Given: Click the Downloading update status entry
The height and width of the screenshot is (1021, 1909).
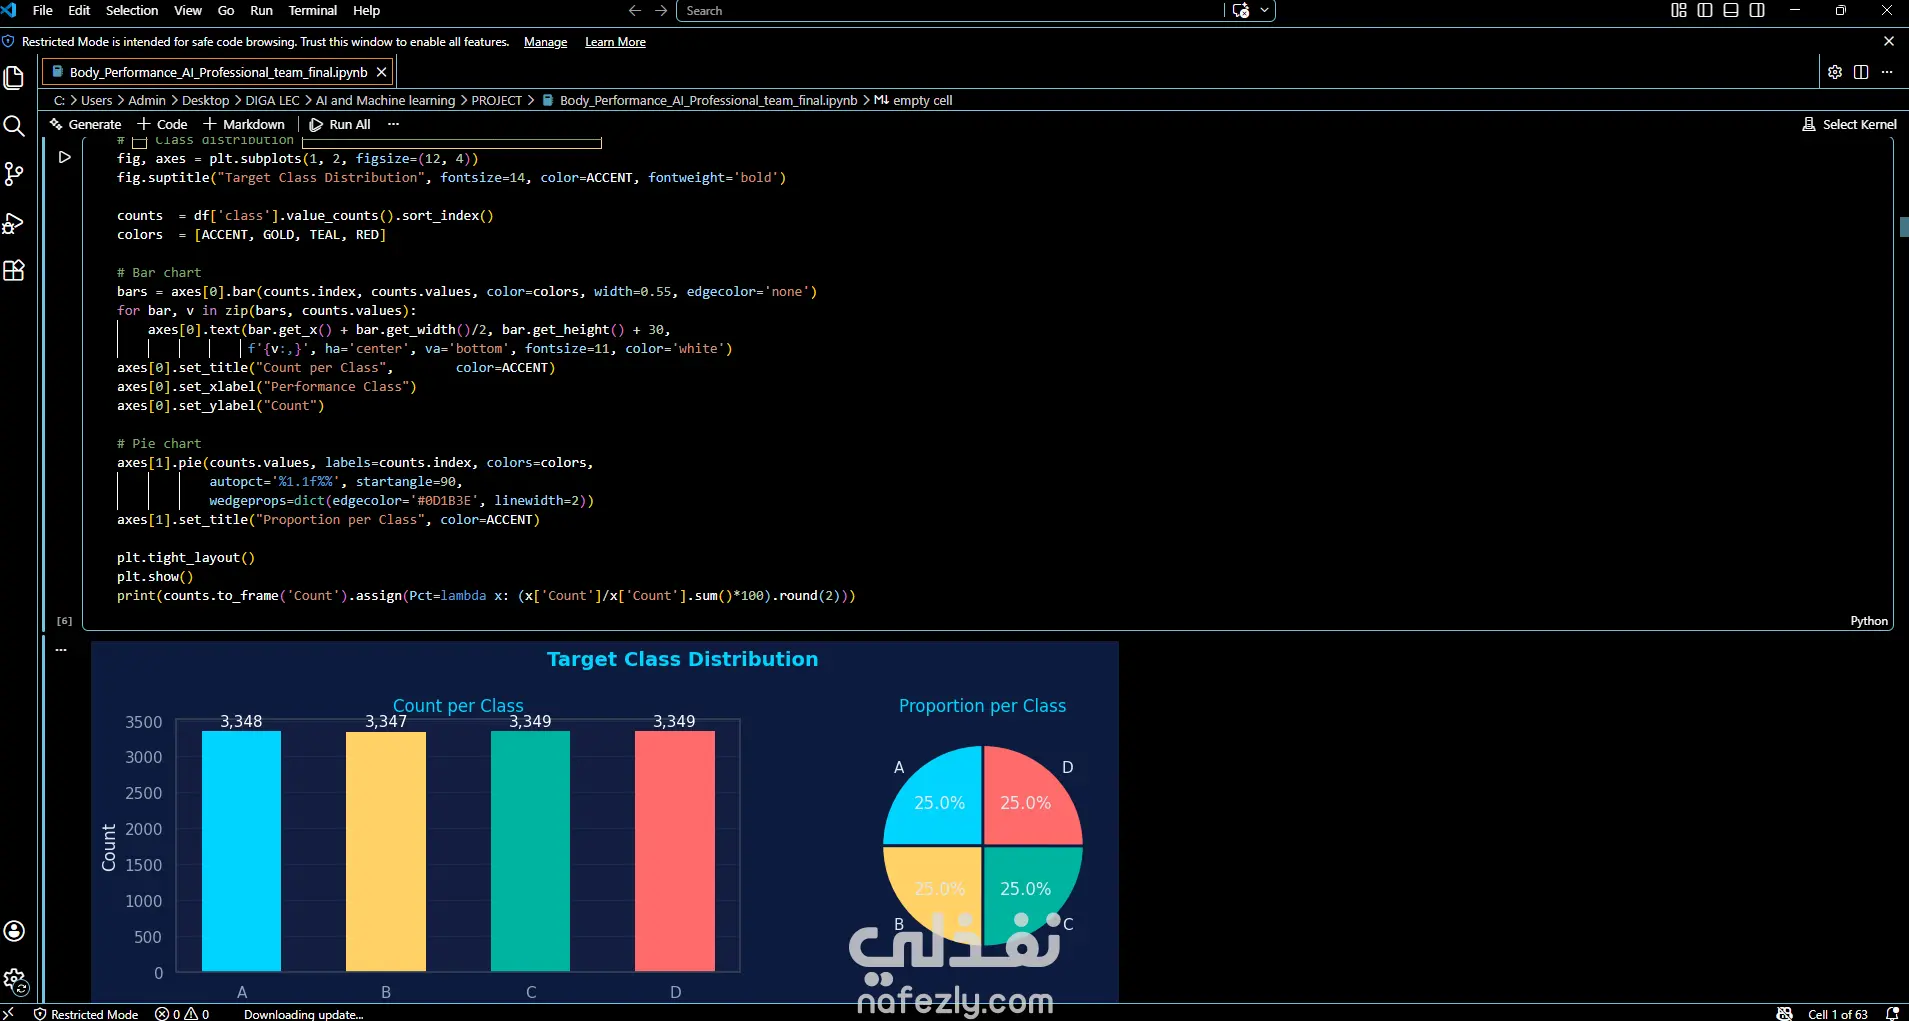Looking at the screenshot, I should pyautogui.click(x=303, y=1013).
